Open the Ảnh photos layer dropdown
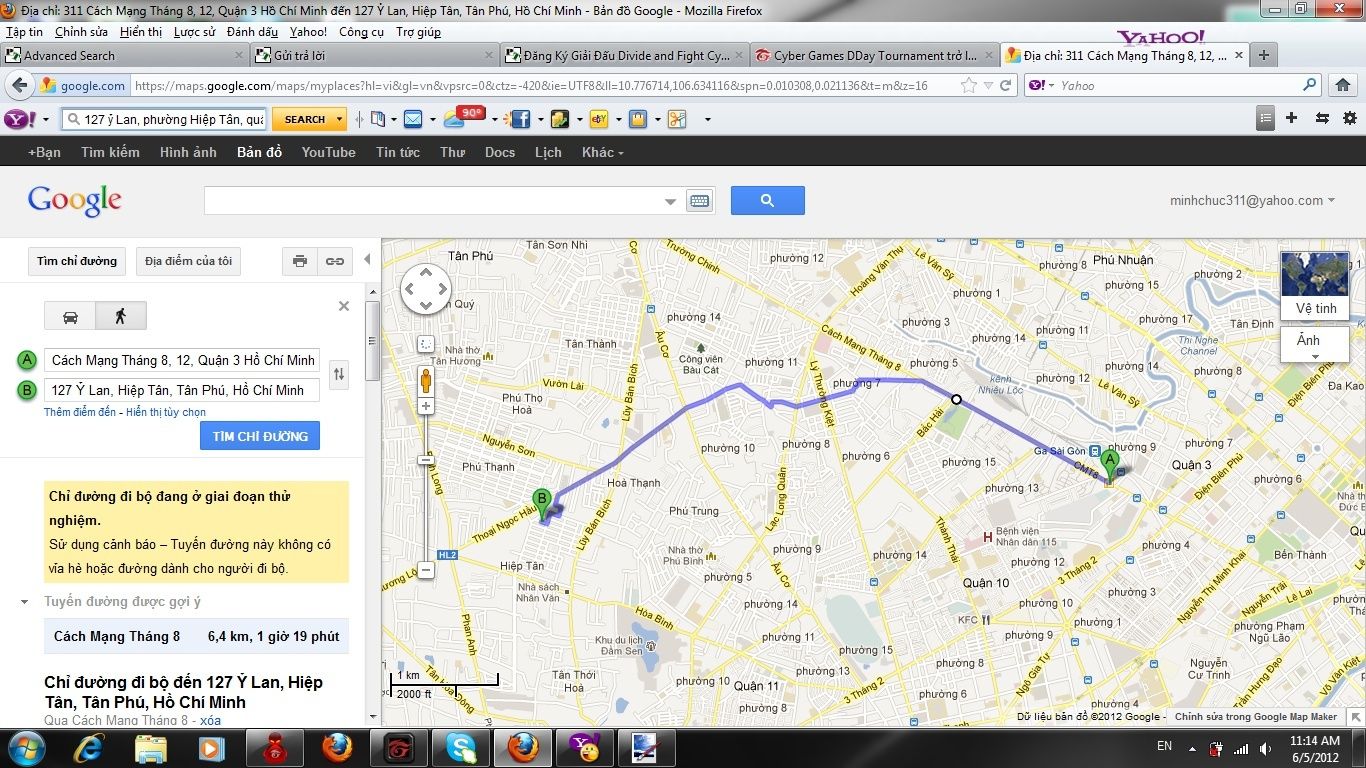This screenshot has width=1366, height=768. tap(1315, 345)
